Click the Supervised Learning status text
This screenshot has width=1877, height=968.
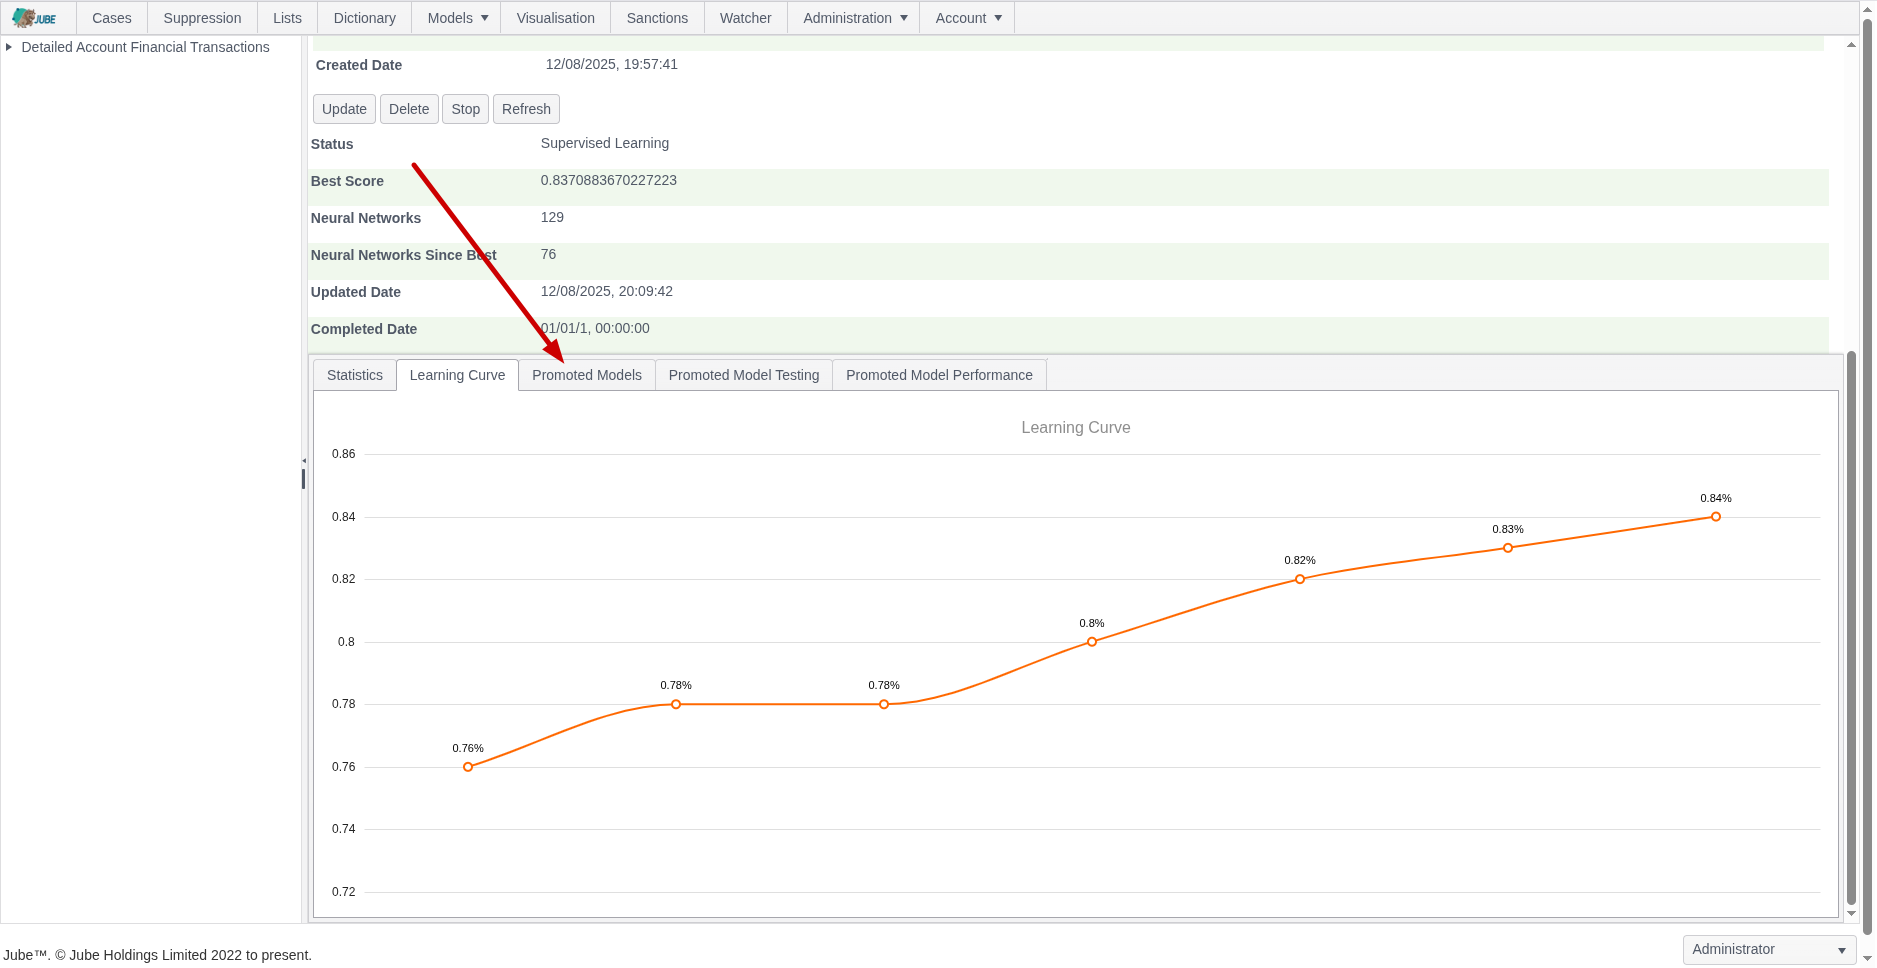coord(605,143)
